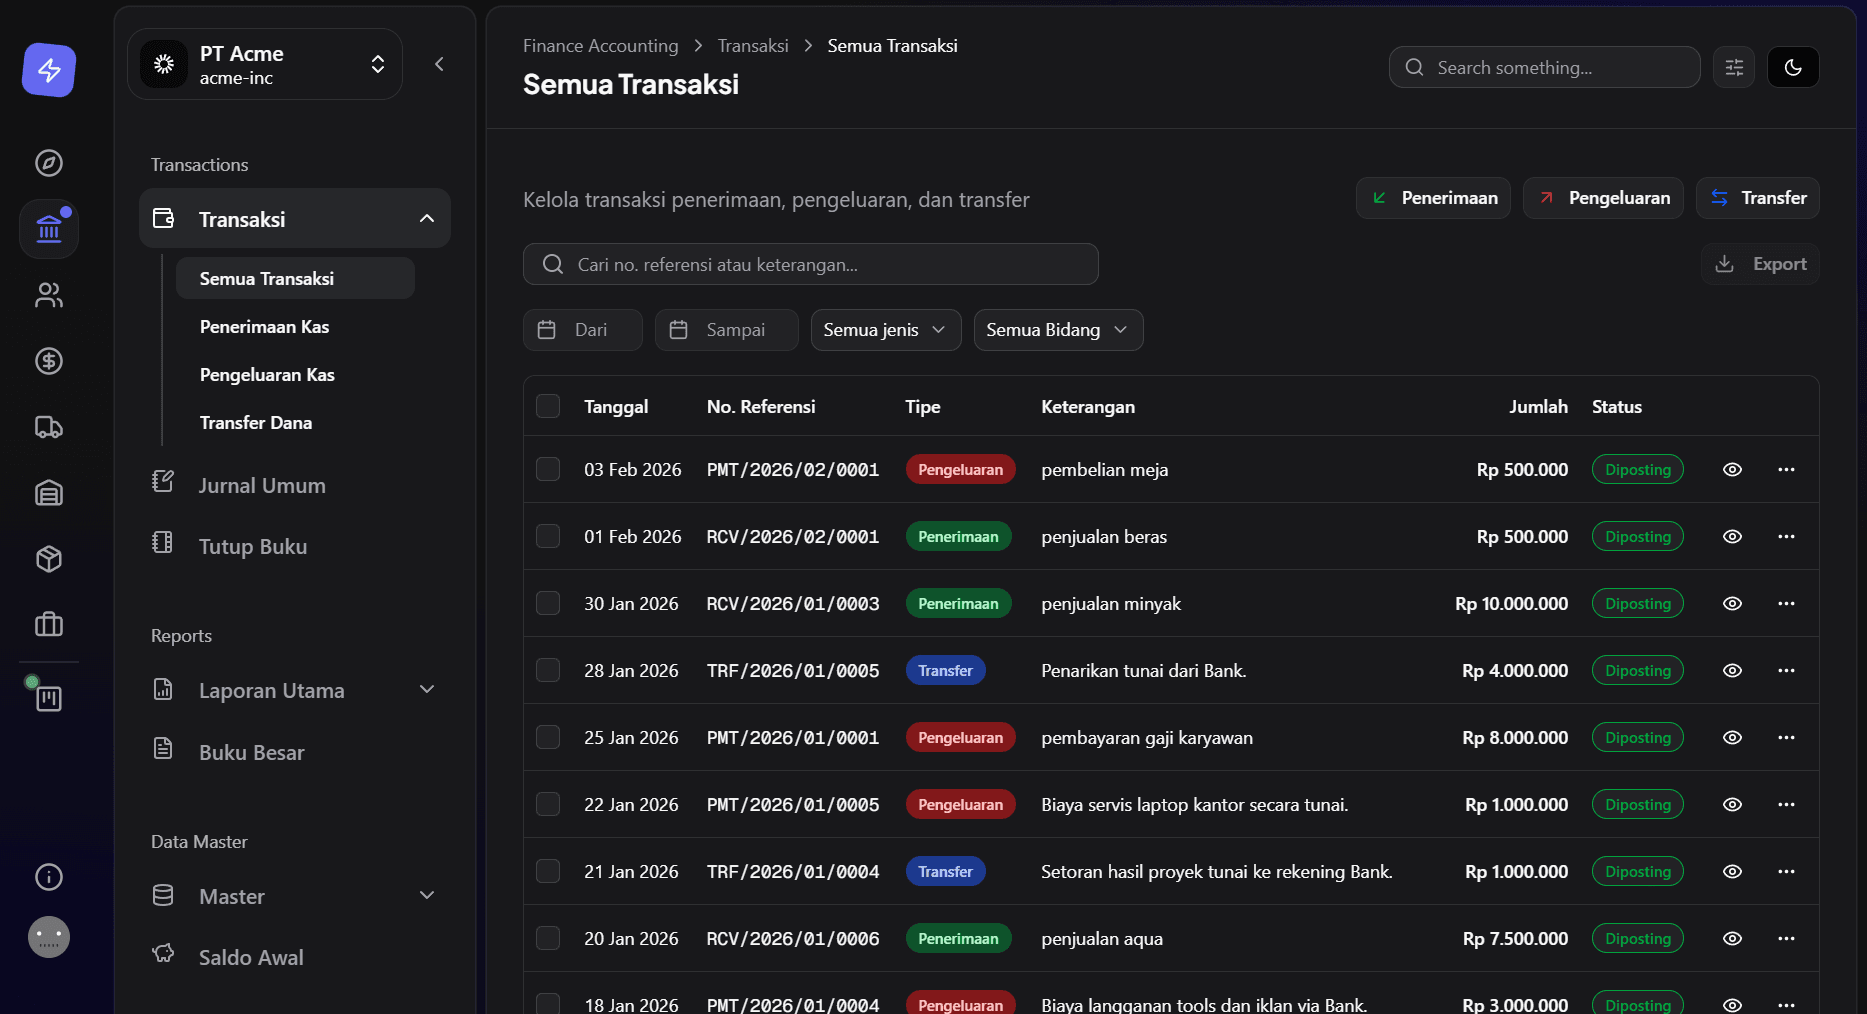Open filter settings icon beside search bar
This screenshot has width=1867, height=1014.
[1734, 68]
